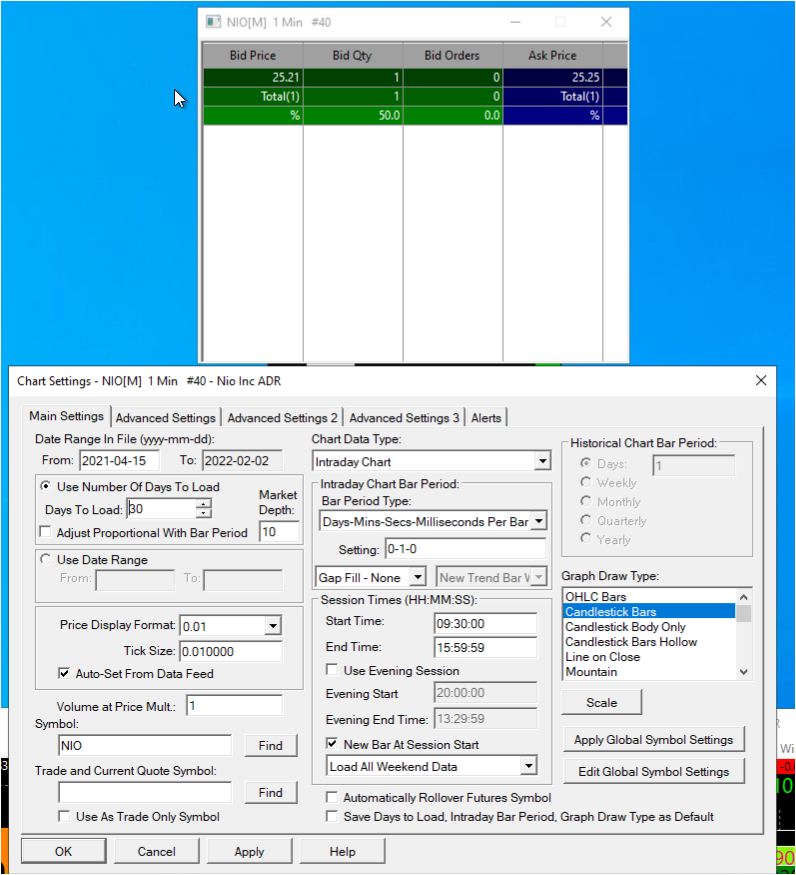Select Candlestick Body Only draw type
The width and height of the screenshot is (796, 875).
[x=650, y=627]
